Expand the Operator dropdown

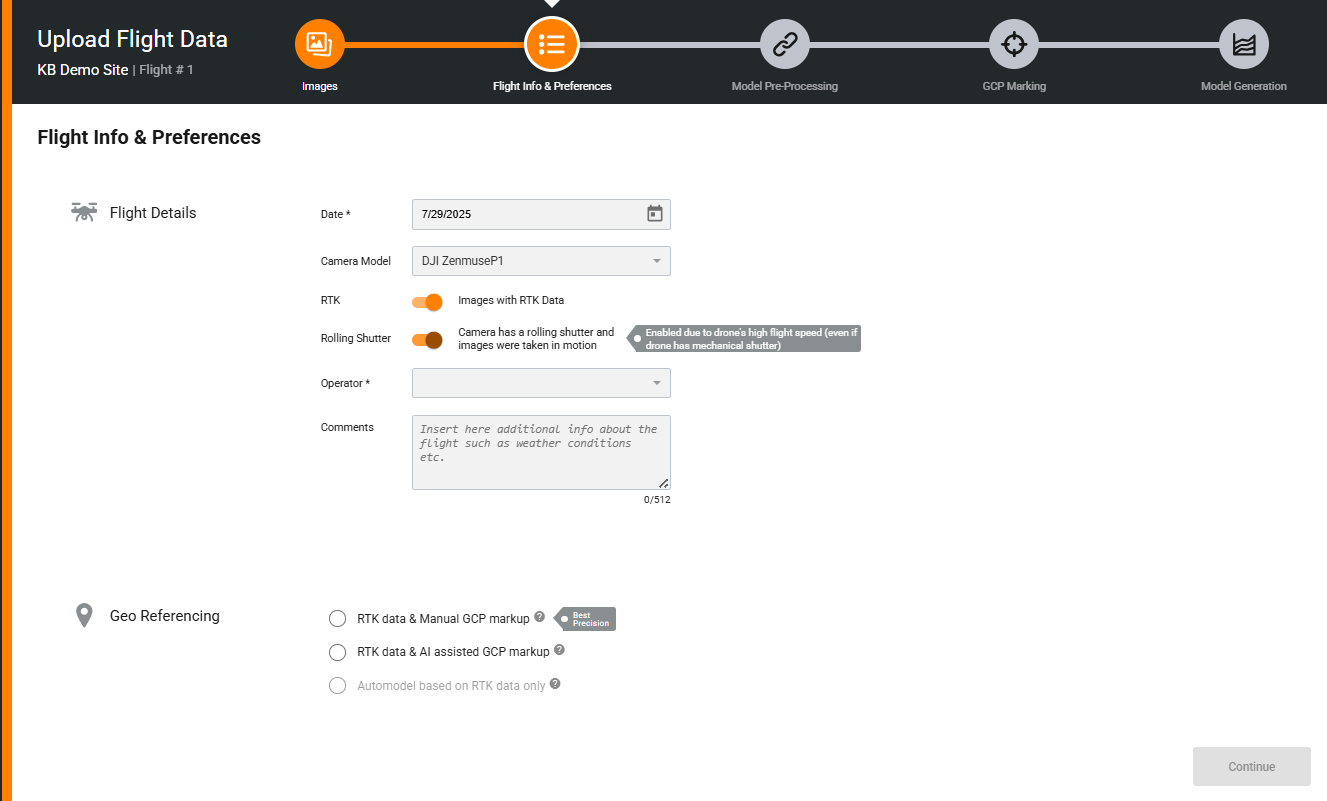[x=541, y=383]
